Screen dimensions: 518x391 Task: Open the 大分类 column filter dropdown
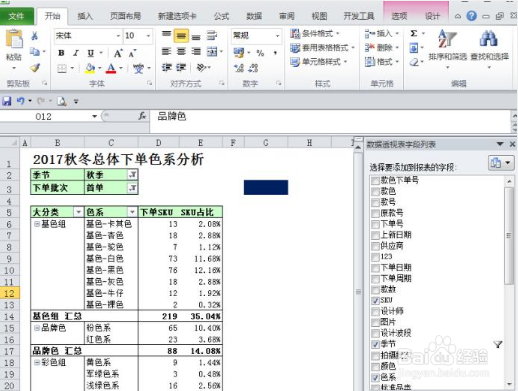click(x=79, y=212)
